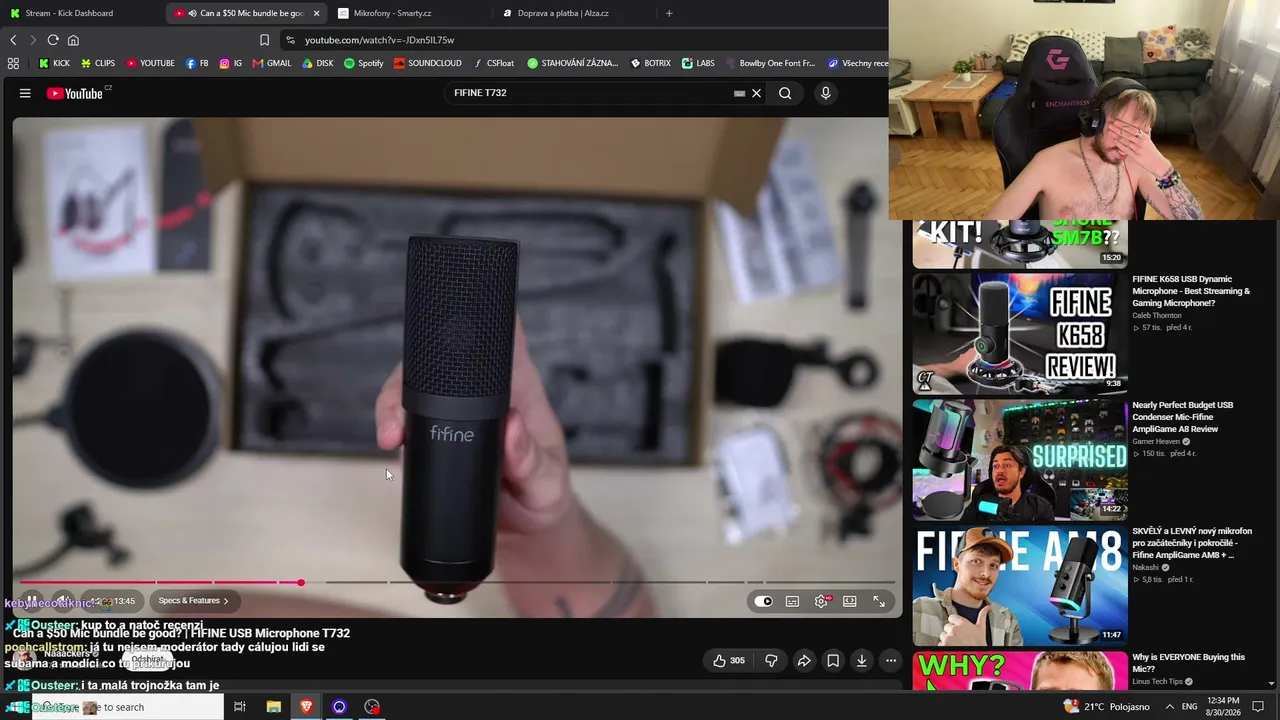This screenshot has height=720, width=1280.
Task: Open the FIFINE AM8 video thumbnail
Action: (1020, 586)
